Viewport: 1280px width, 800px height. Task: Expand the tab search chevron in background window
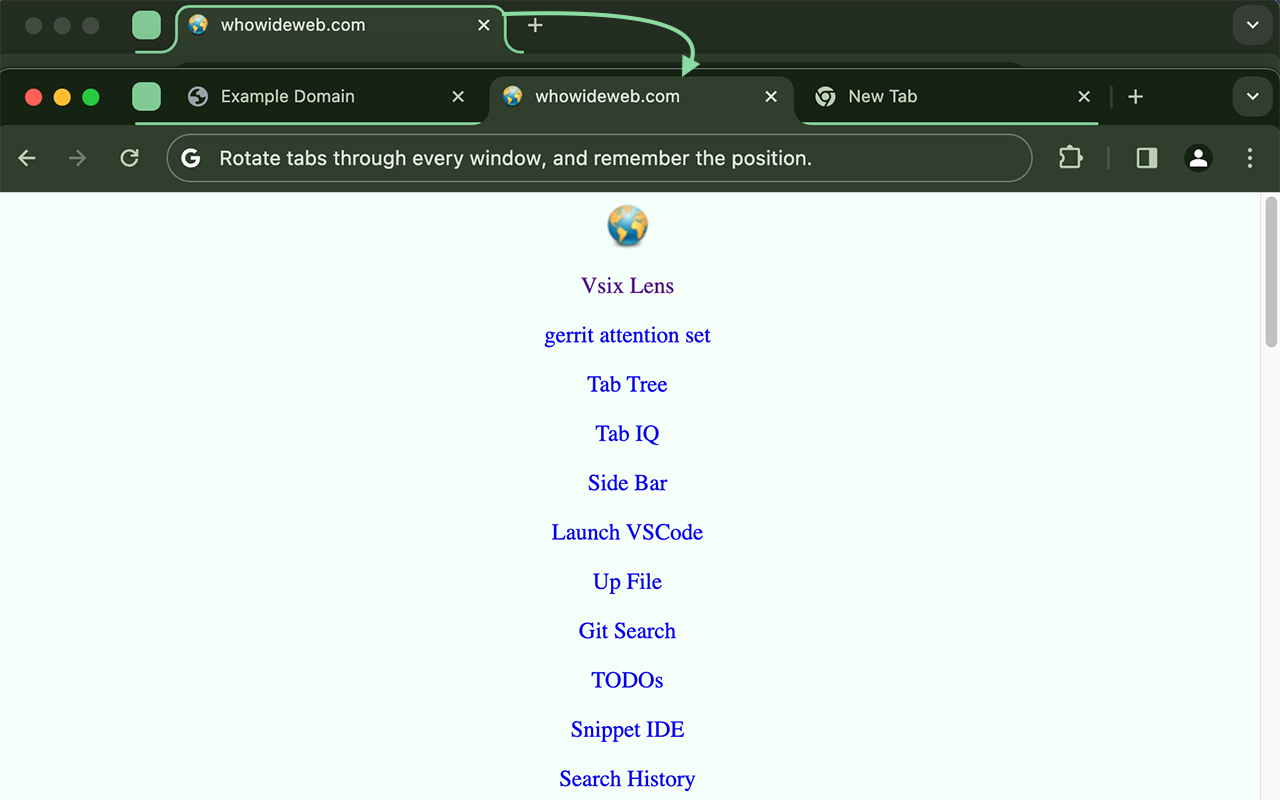click(1252, 25)
